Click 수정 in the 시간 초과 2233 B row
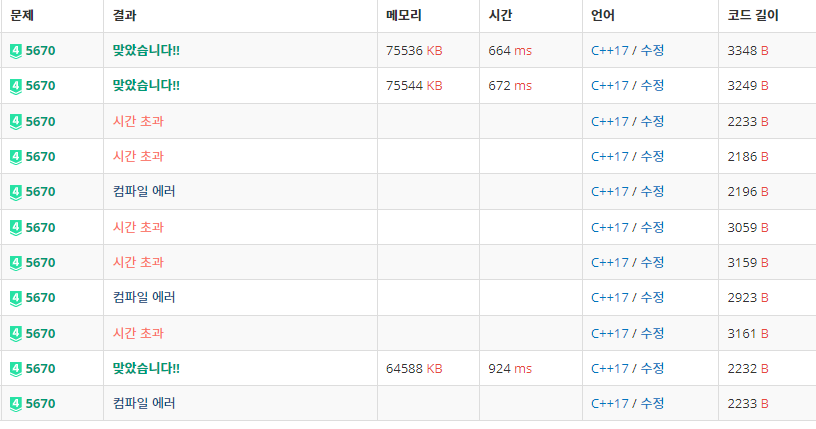This screenshot has height=429, width=816. point(652,121)
